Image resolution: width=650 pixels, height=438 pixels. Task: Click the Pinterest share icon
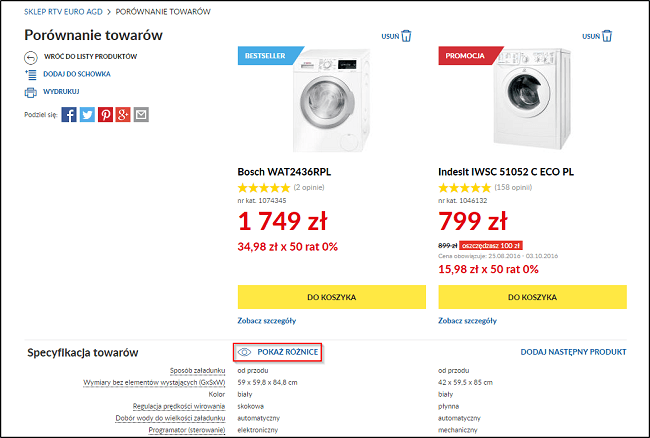coord(105,115)
